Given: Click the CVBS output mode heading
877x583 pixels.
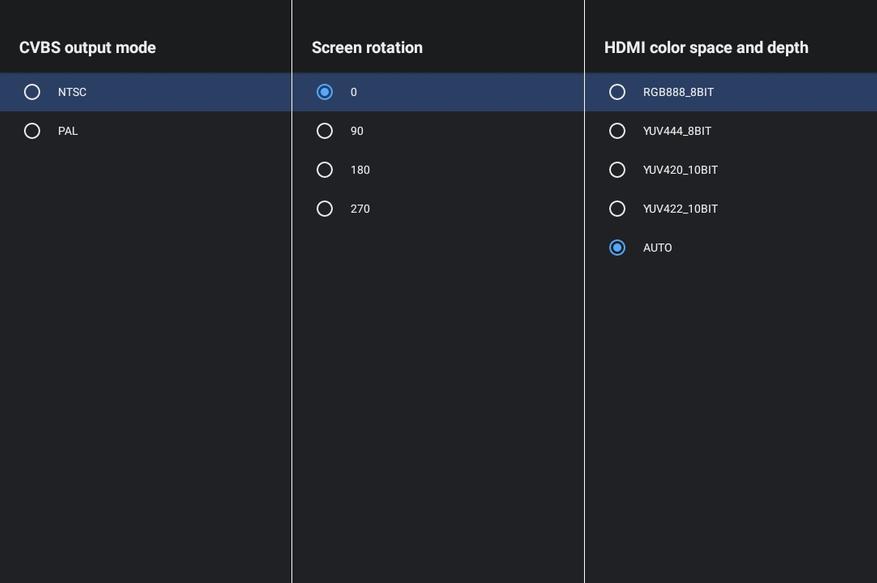Looking at the screenshot, I should point(87,48).
